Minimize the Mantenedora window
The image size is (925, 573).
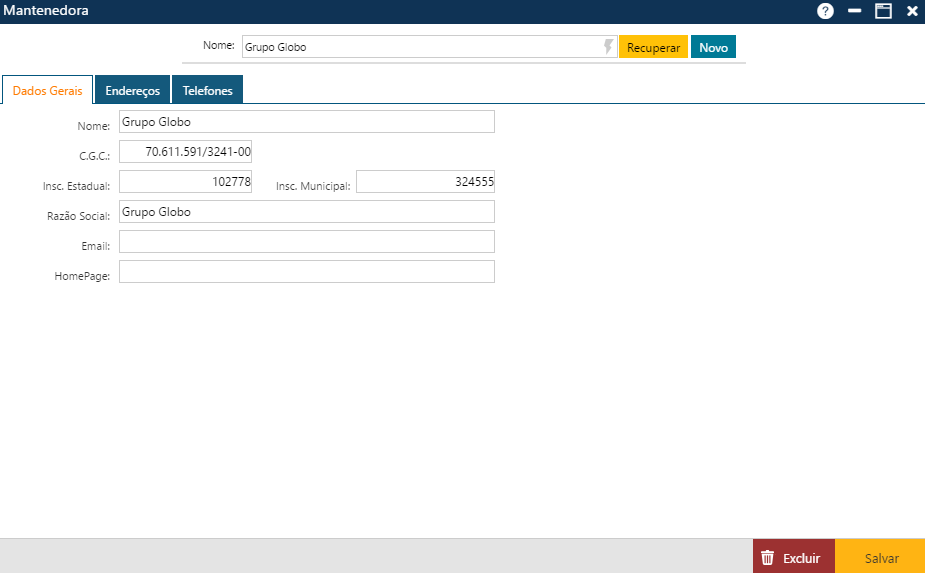[x=855, y=11]
